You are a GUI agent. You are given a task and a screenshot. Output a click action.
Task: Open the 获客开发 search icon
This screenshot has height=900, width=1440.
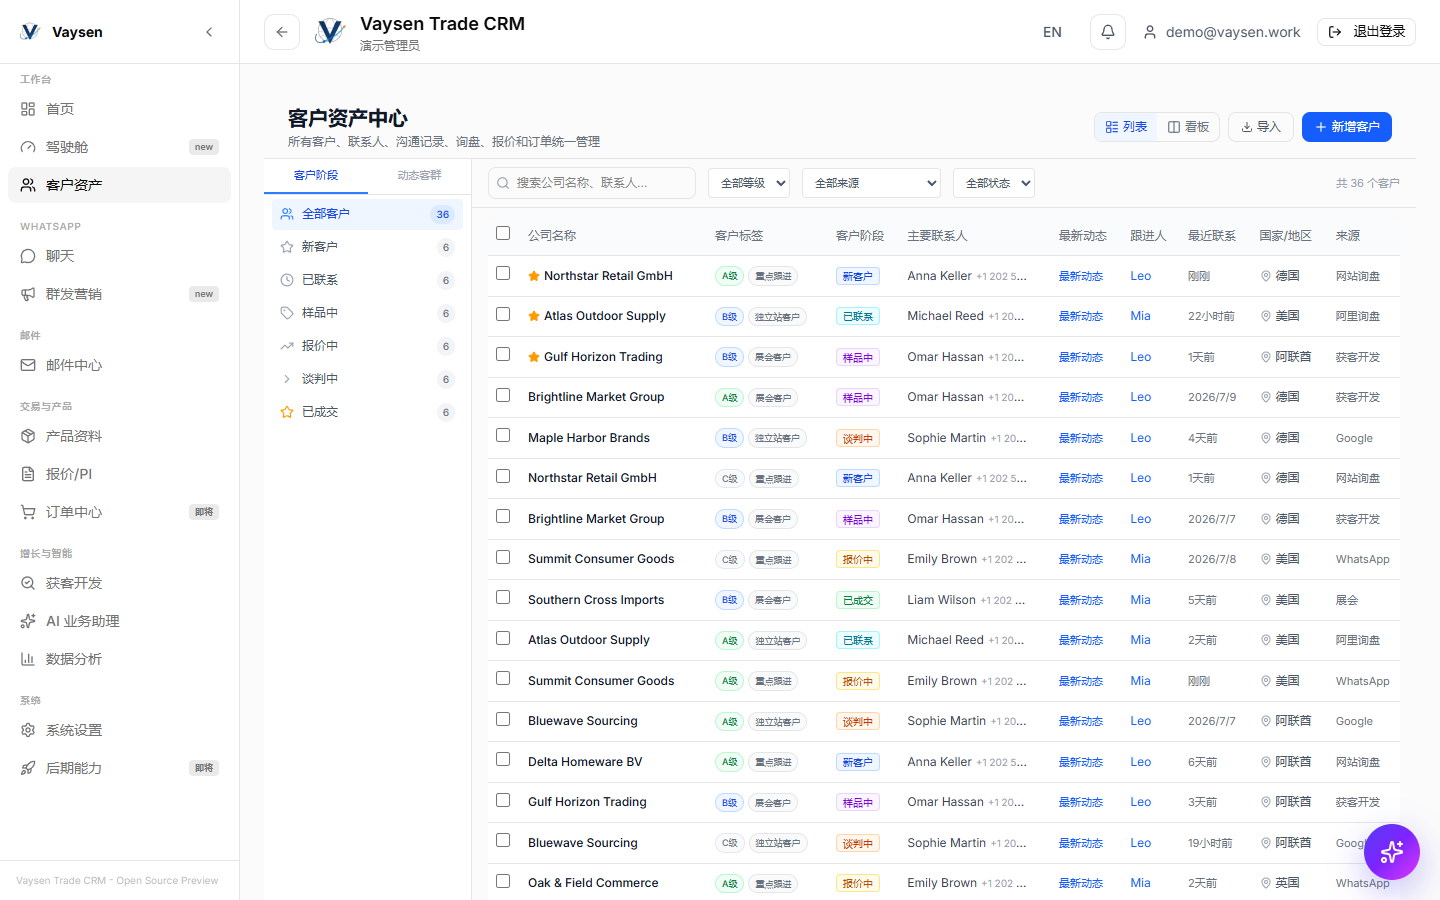coord(28,583)
